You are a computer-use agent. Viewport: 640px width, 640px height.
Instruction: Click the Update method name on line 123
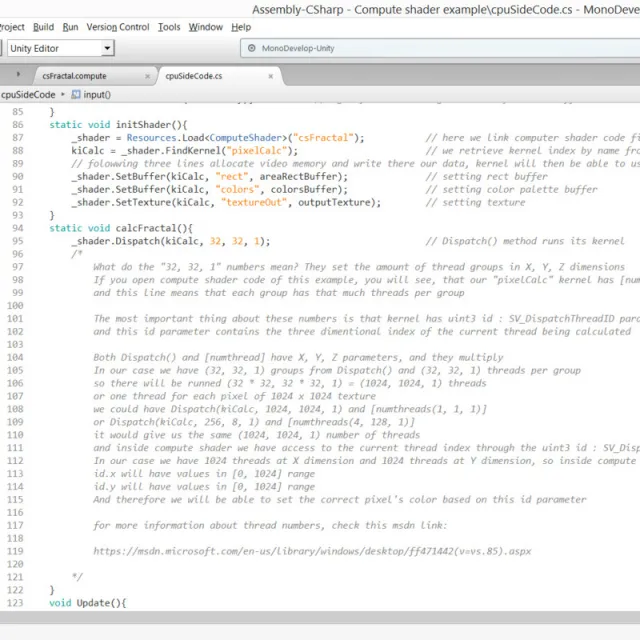pos(94,603)
